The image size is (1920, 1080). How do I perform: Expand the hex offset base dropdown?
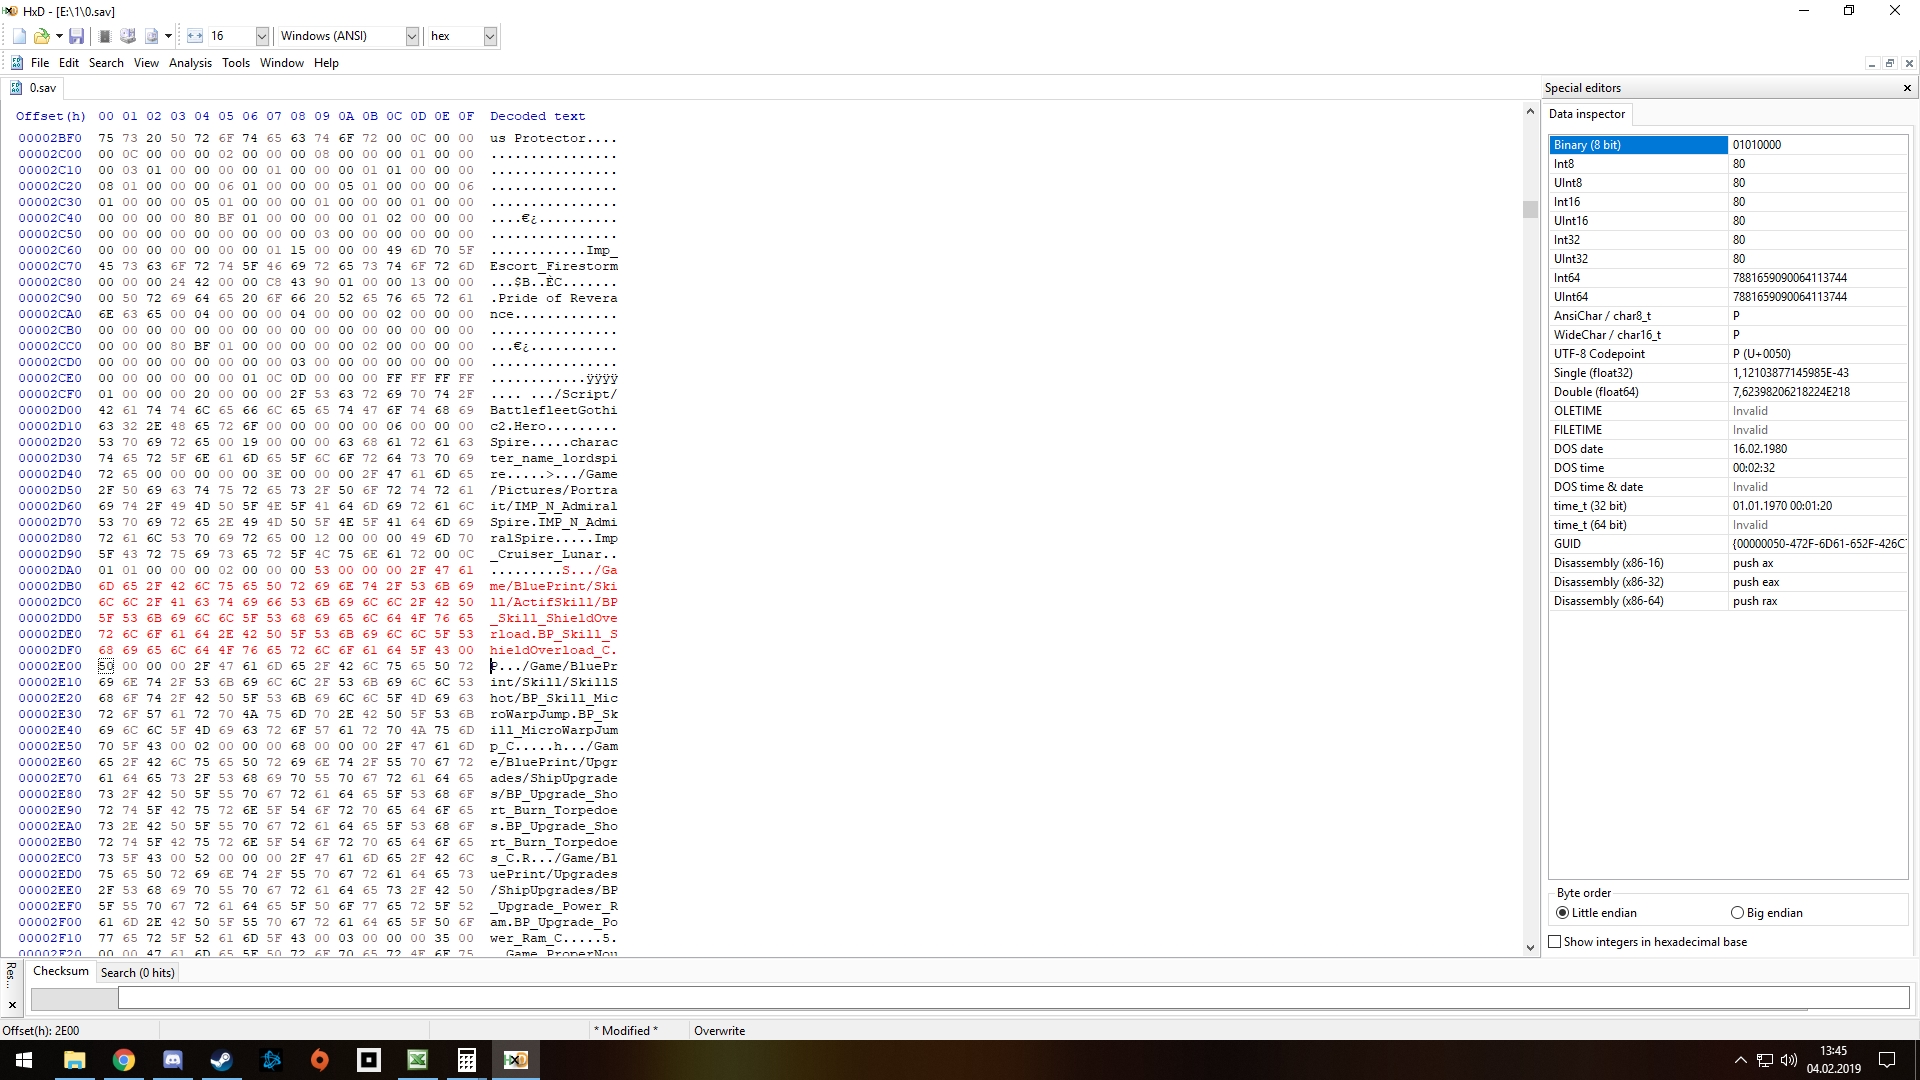click(490, 36)
